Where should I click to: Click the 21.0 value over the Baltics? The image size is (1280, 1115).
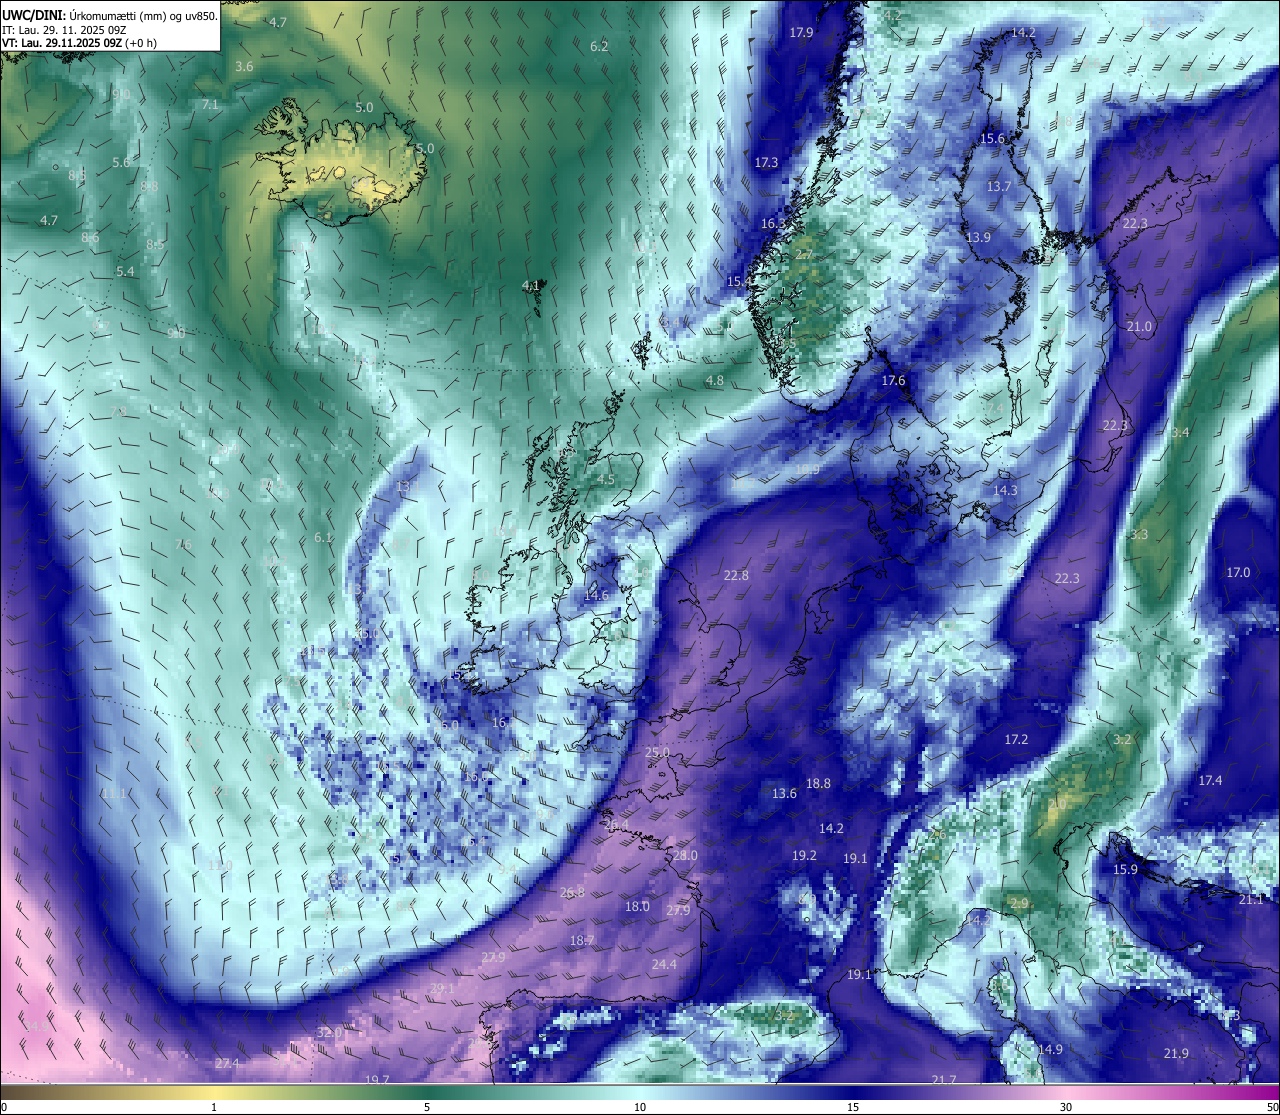pos(1139,327)
